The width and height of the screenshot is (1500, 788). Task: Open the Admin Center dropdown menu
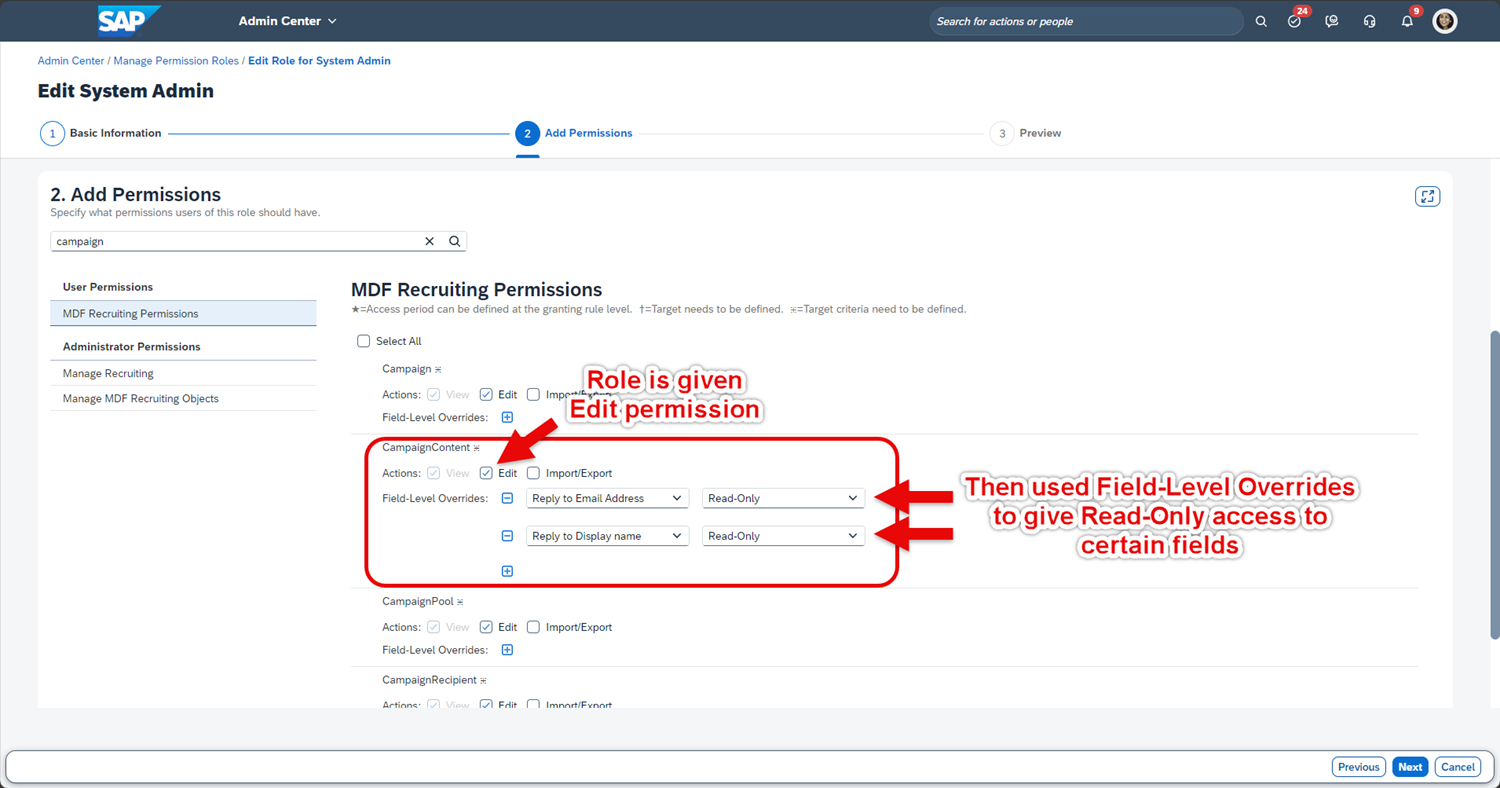click(x=288, y=21)
